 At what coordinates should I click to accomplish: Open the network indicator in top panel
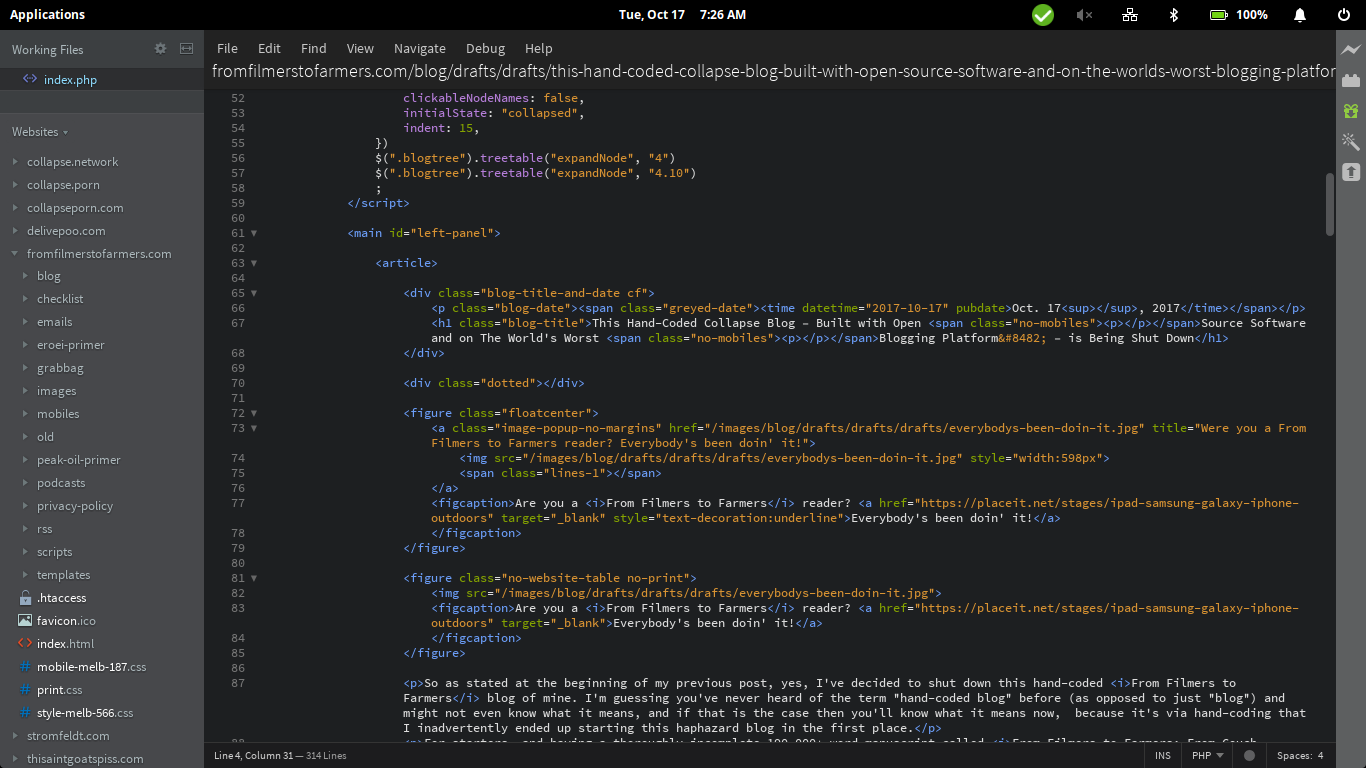1130,15
